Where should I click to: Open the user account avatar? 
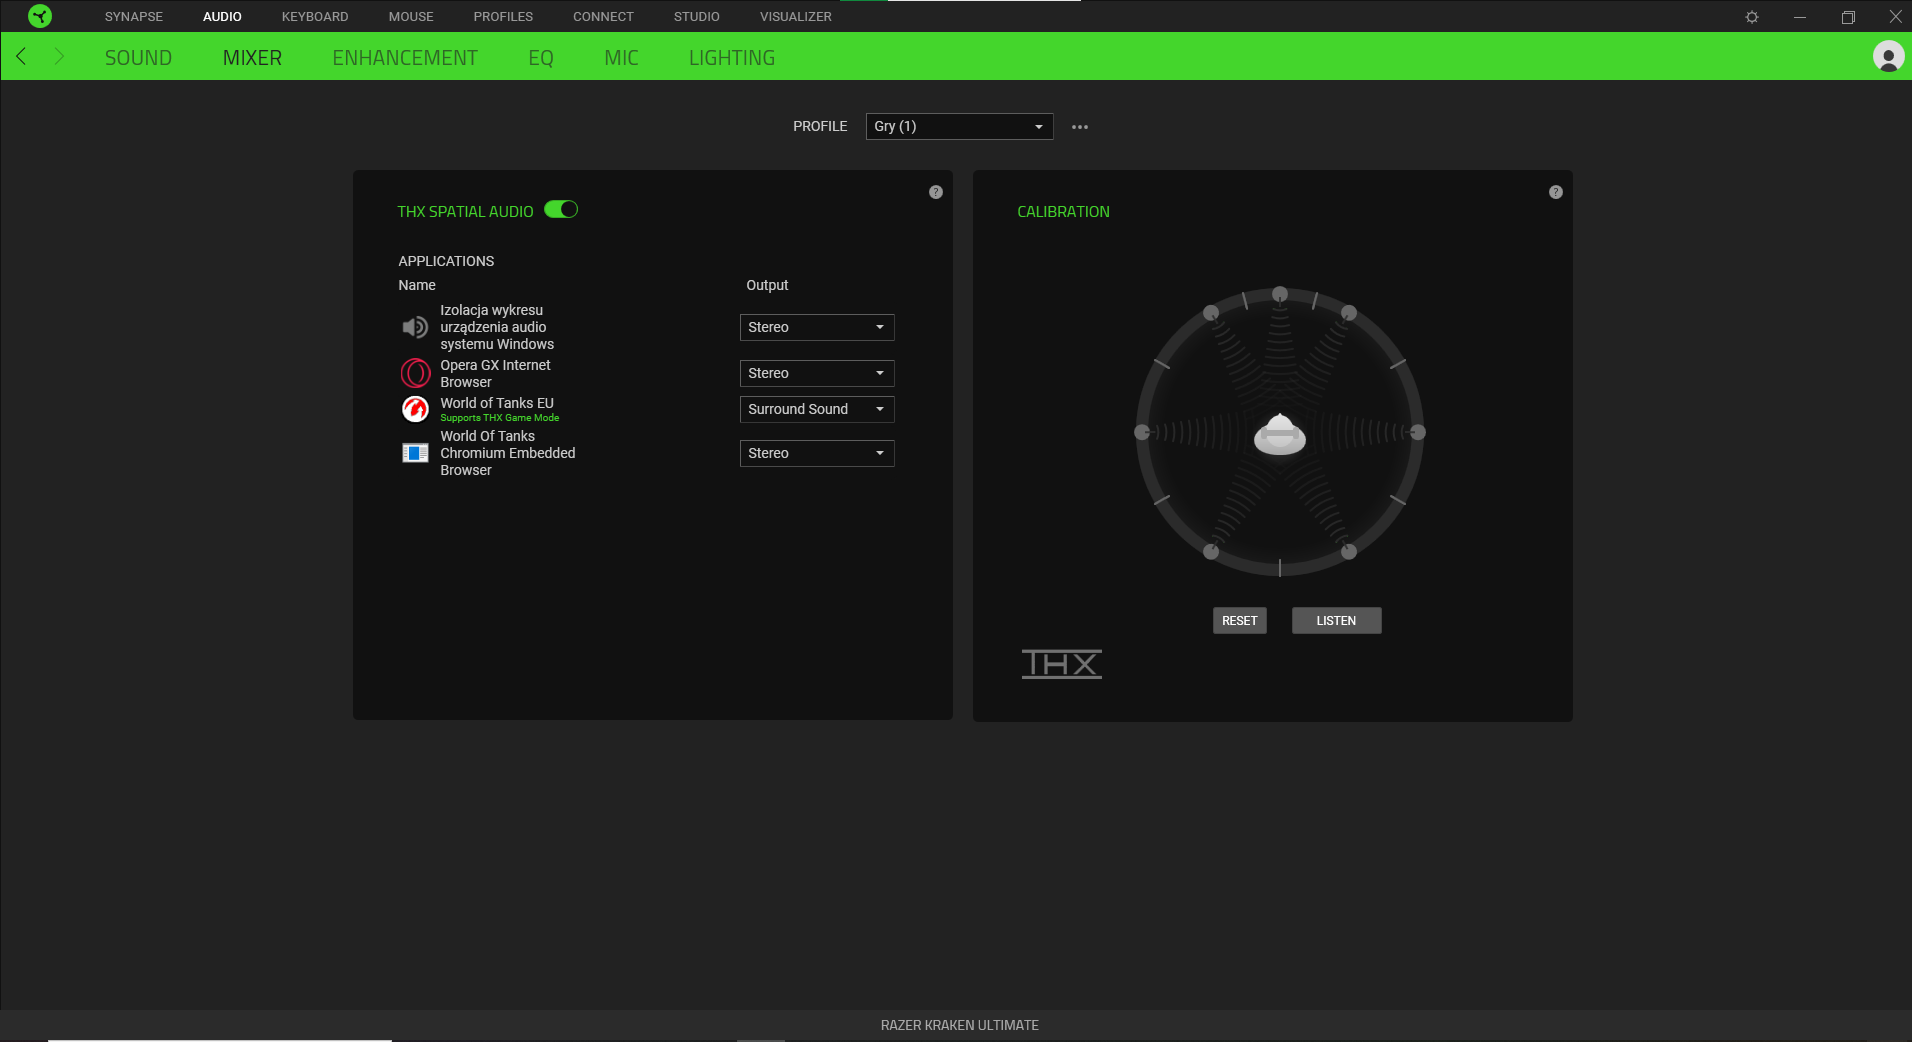click(x=1888, y=57)
